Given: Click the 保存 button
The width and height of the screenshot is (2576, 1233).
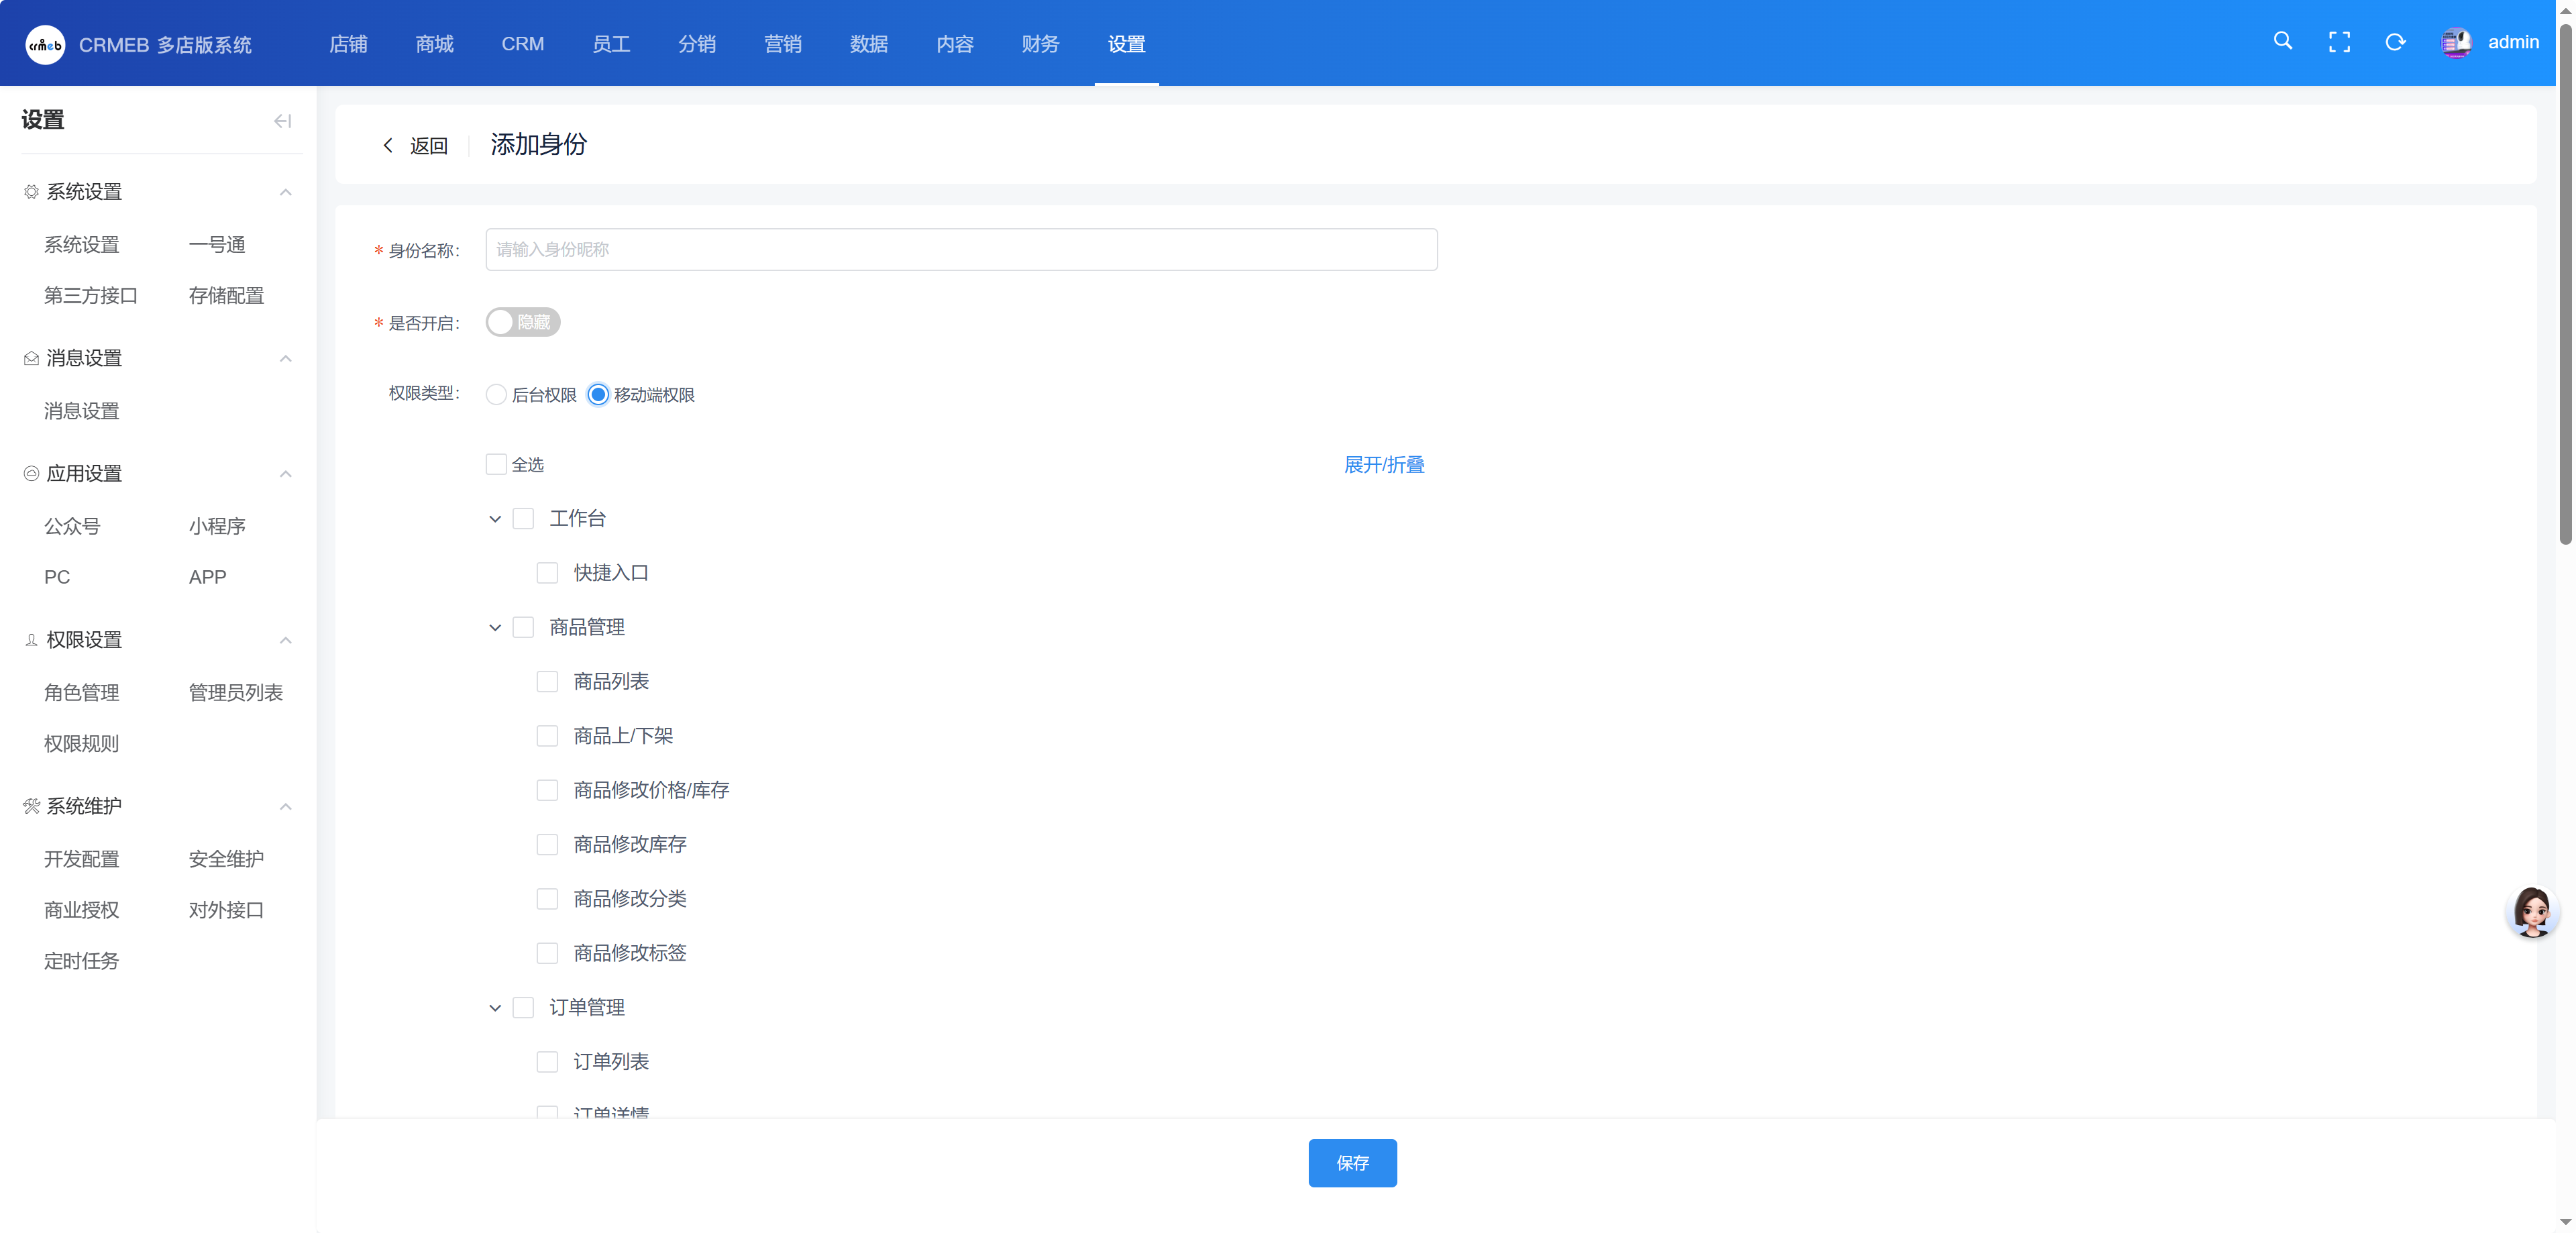Looking at the screenshot, I should pyautogui.click(x=1352, y=1163).
